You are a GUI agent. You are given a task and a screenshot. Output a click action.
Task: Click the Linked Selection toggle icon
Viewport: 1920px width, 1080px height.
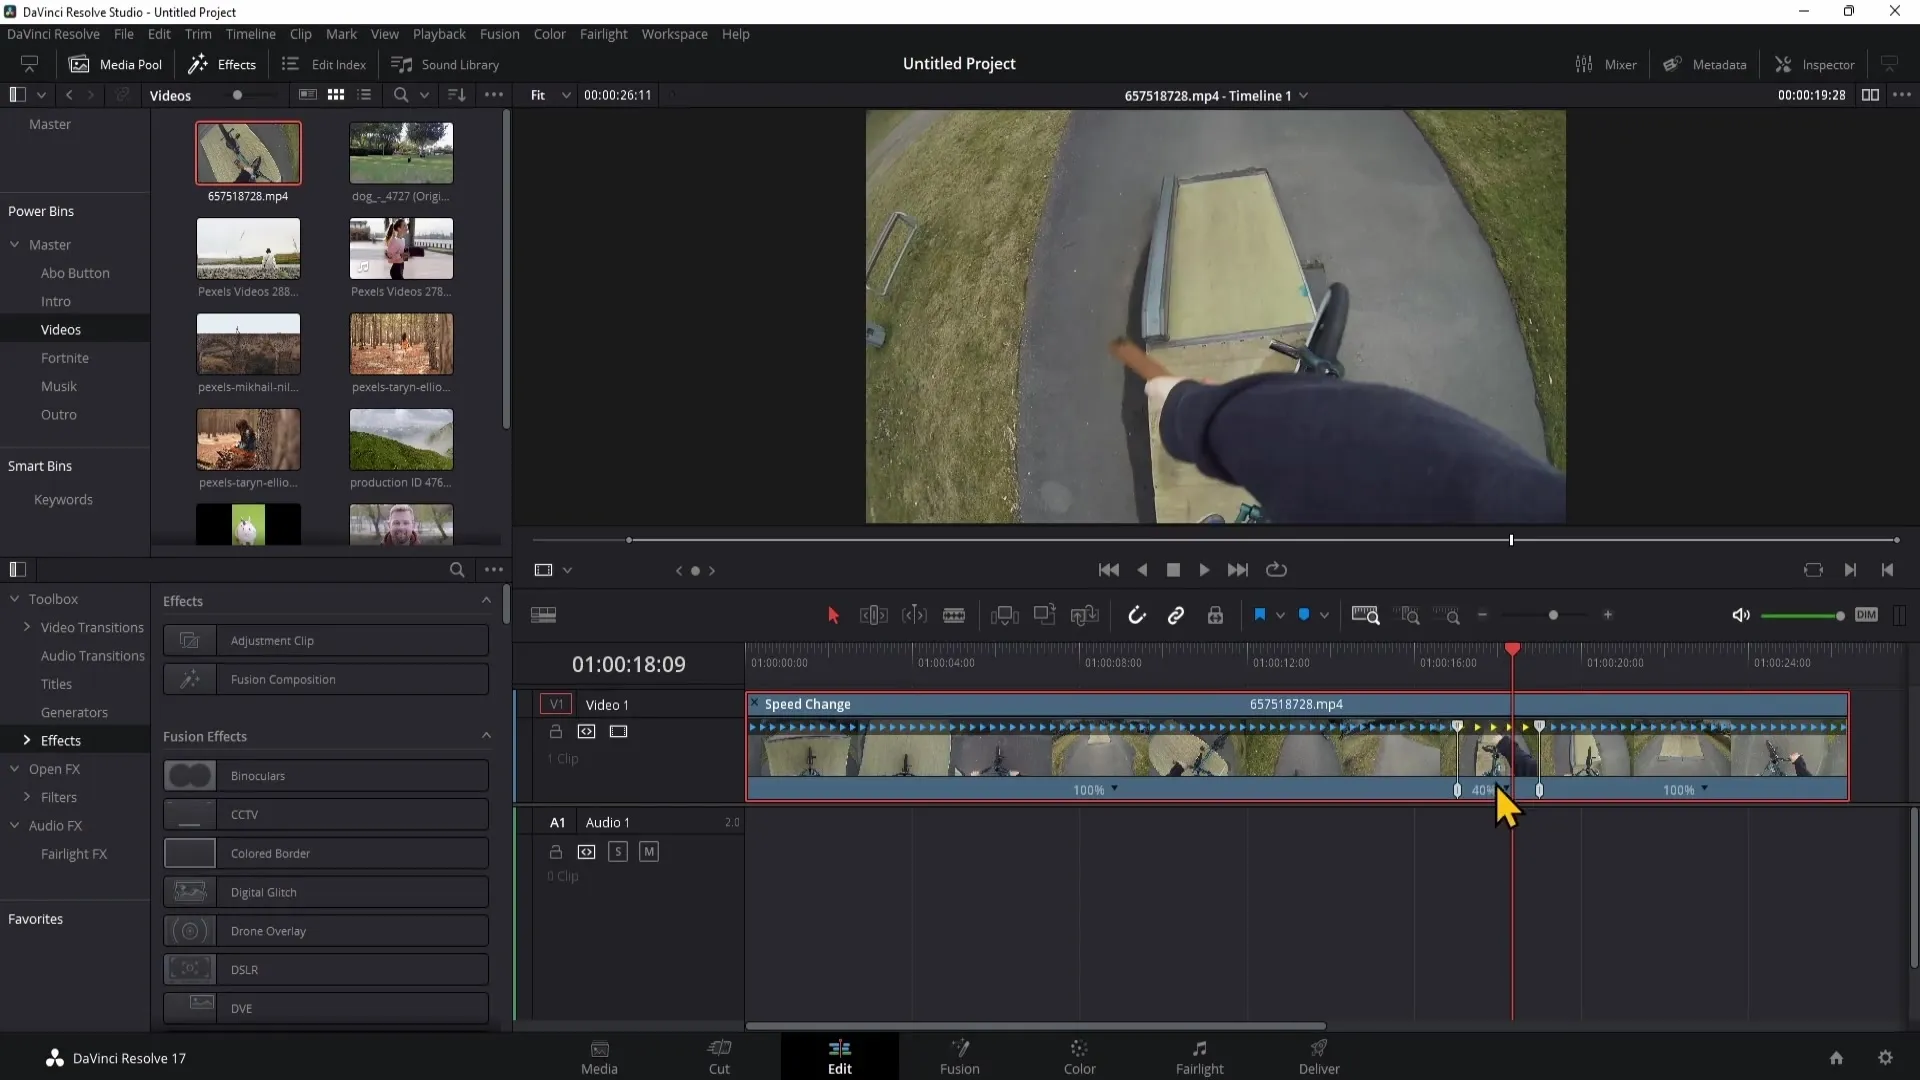pyautogui.click(x=1175, y=616)
